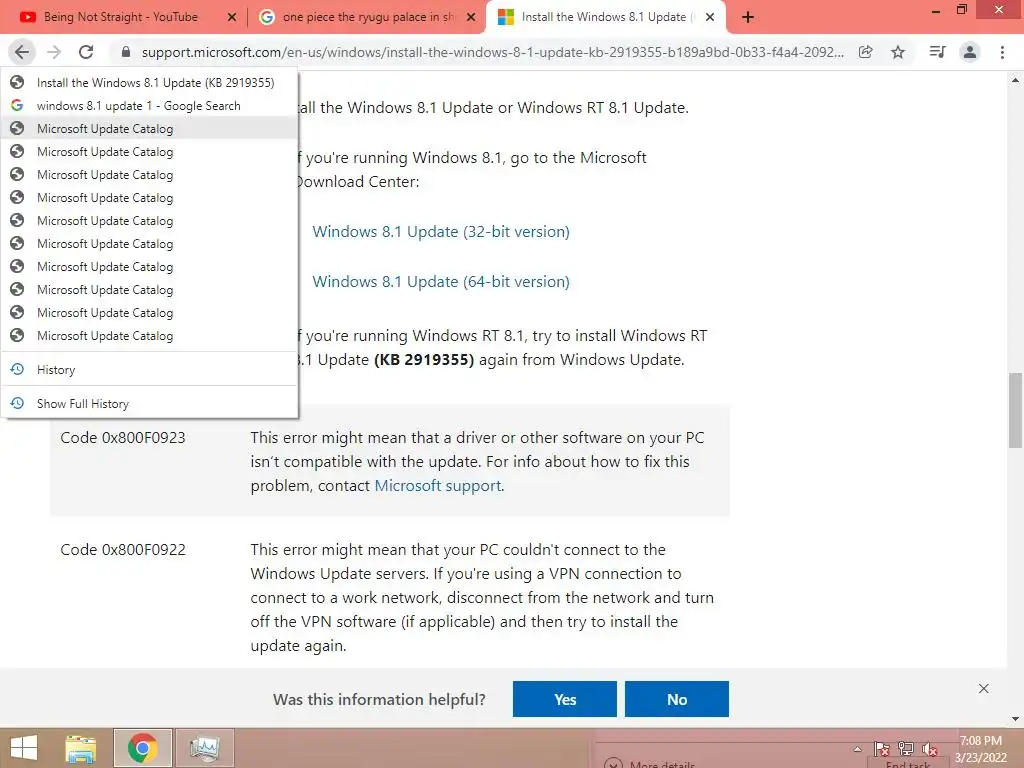The image size is (1024, 768).
Task: Click the scrollbar up arrow
Action: tap(1016, 80)
